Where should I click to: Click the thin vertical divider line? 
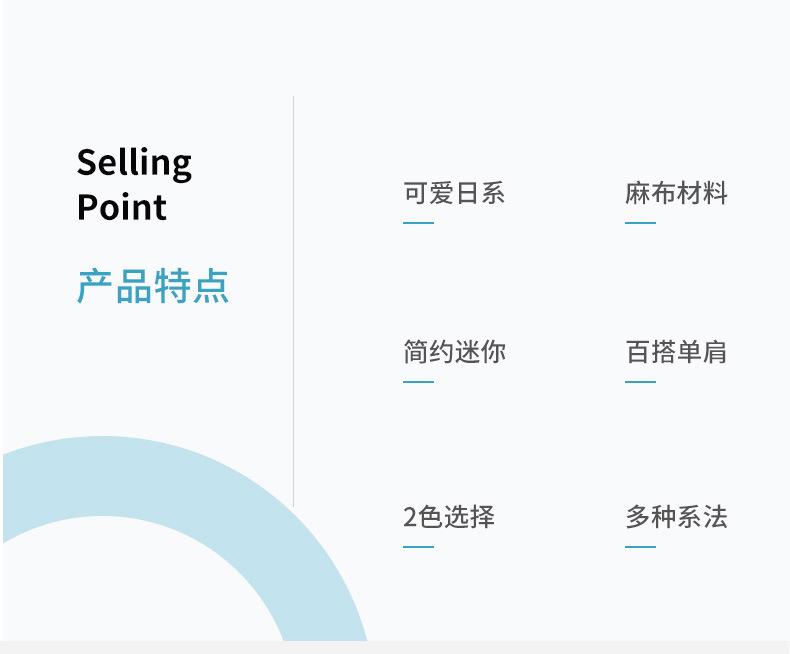tap(293, 301)
